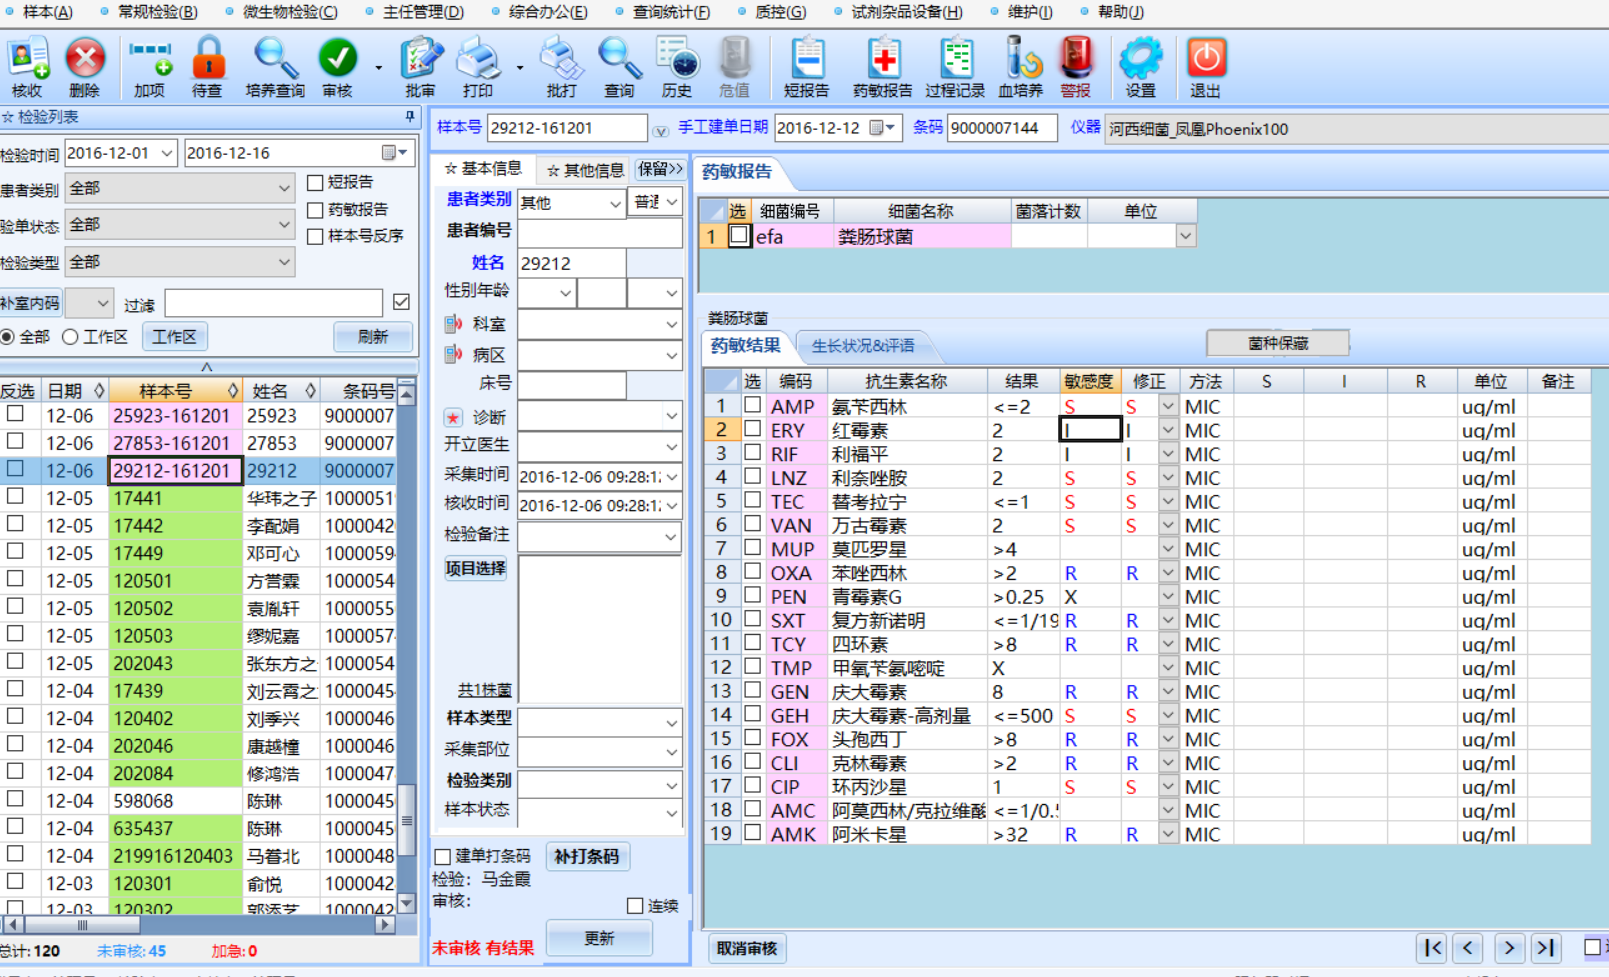Select the 工作区 radio button
The image size is (1609, 977).
[70, 337]
